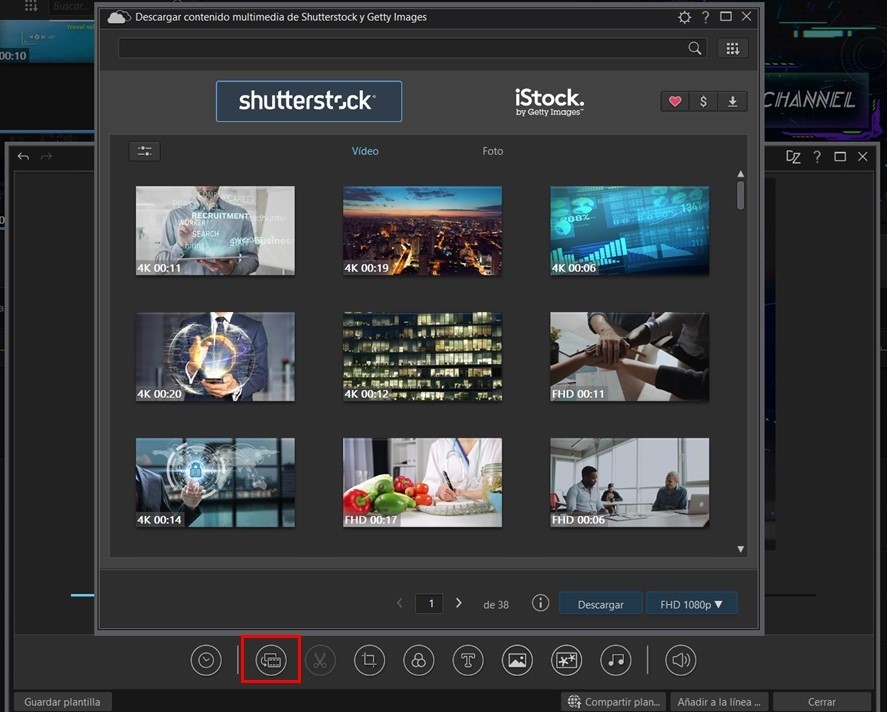Open the duration clock tool
889x712 pixels.
point(206,660)
